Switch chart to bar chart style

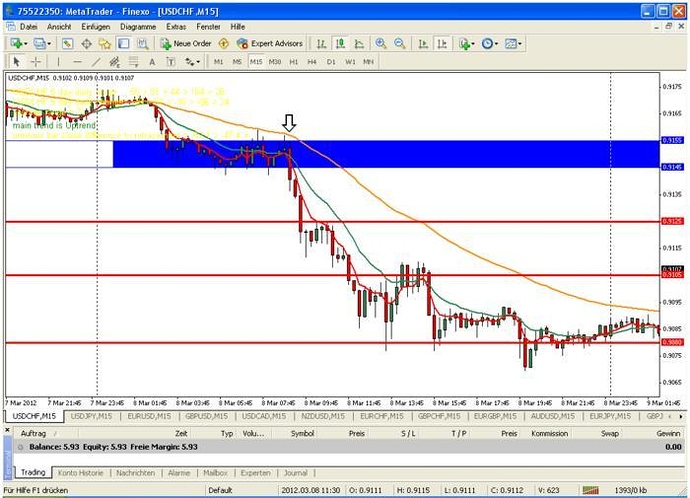(x=322, y=44)
